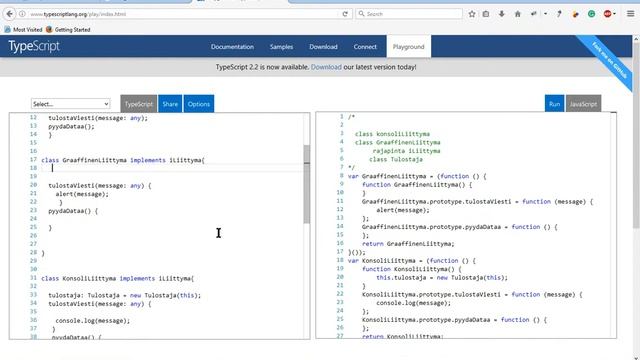Click the Download link in the banner

click(326, 67)
